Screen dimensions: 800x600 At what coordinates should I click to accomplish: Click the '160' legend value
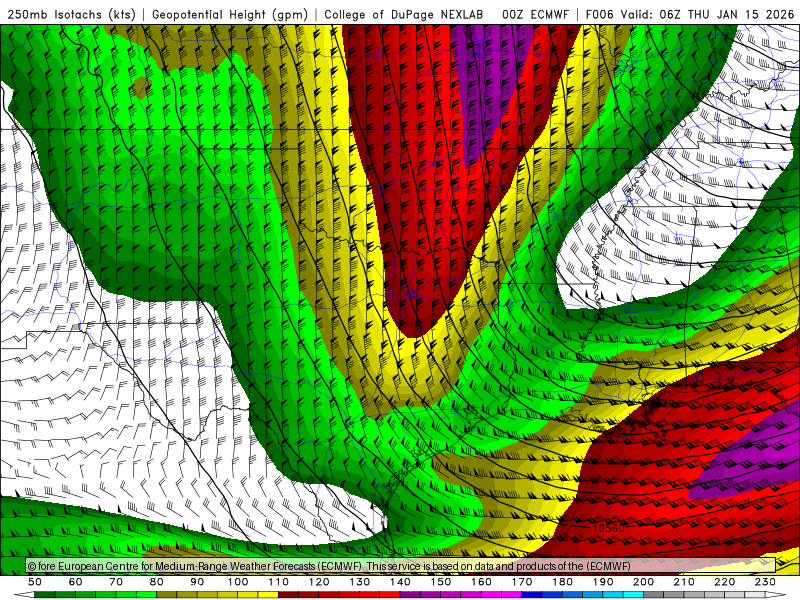point(481,582)
